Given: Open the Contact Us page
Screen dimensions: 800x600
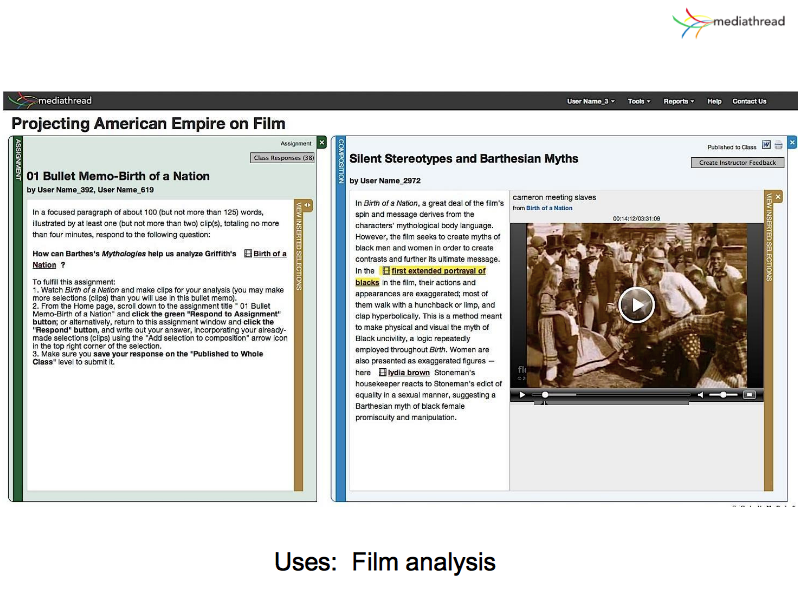Looking at the screenshot, I should (749, 101).
